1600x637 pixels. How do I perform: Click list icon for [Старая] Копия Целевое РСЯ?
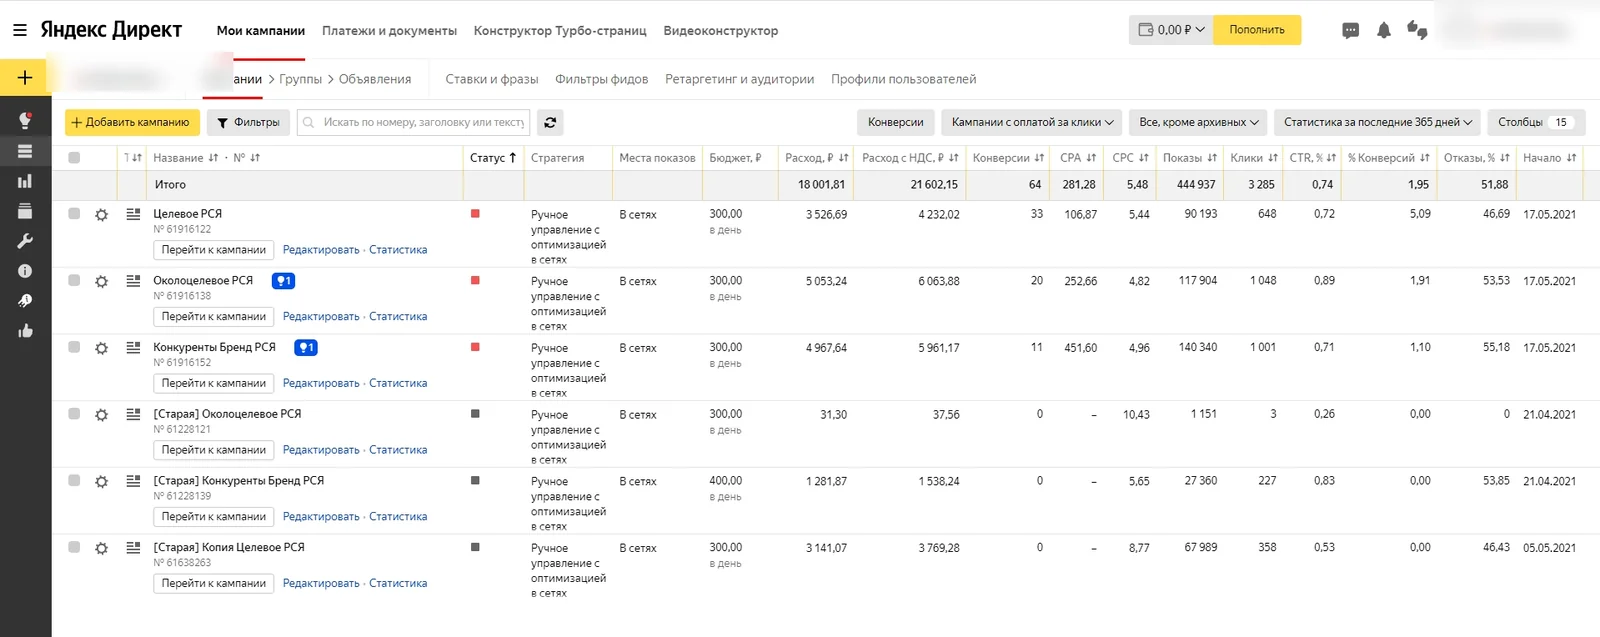[x=133, y=548]
